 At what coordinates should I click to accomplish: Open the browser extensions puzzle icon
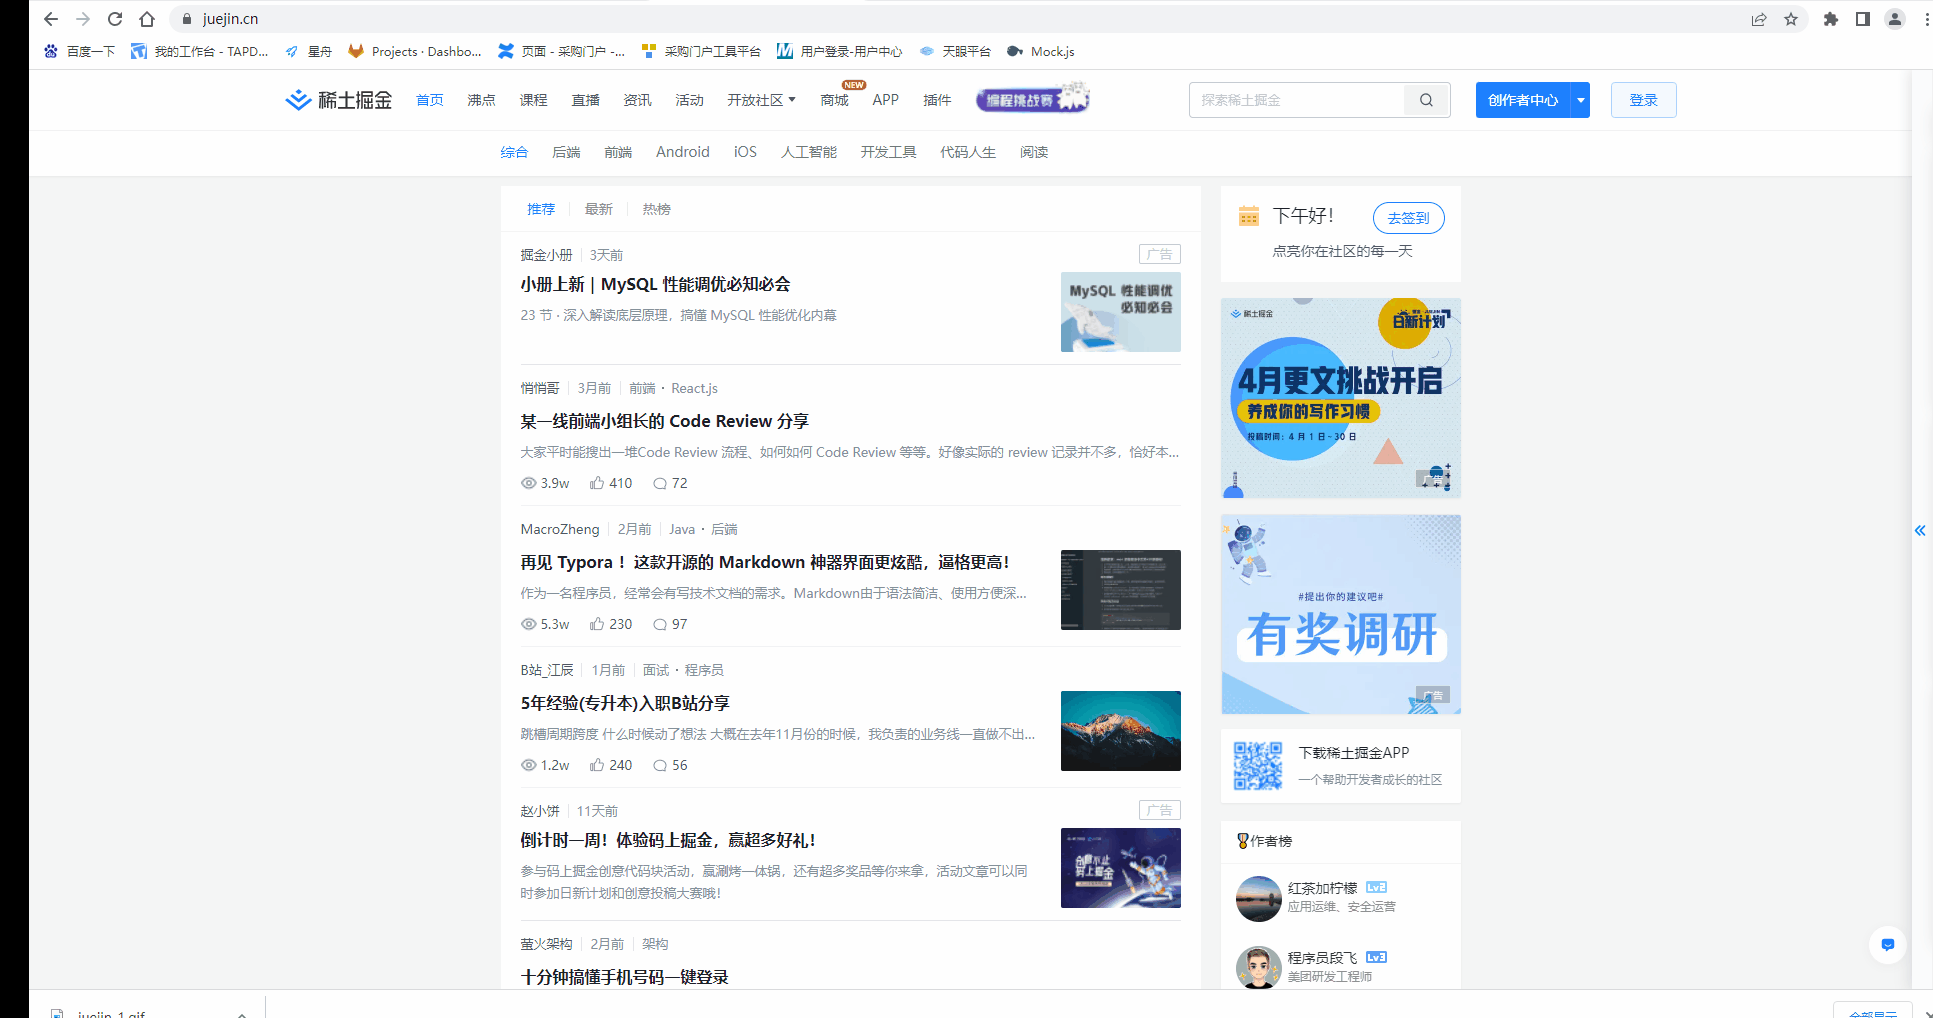coord(1830,18)
